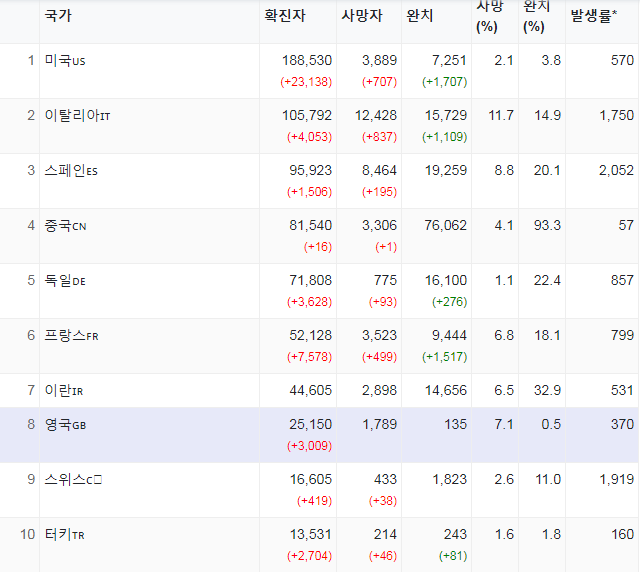The width and height of the screenshot is (640, 572).
Task: Sort by 확진자 column header
Action: pyautogui.click(x=284, y=16)
